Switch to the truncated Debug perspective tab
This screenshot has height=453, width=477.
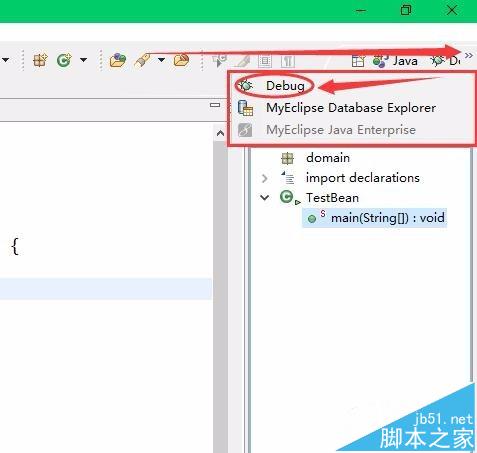tap(445, 61)
